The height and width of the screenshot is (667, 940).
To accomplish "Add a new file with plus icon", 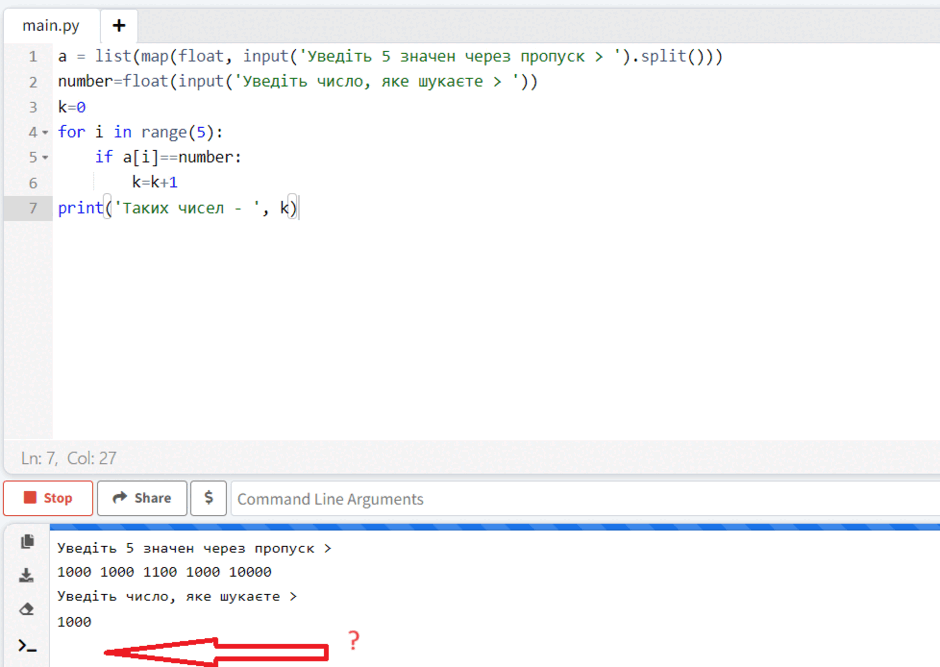I will pyautogui.click(x=119, y=26).
